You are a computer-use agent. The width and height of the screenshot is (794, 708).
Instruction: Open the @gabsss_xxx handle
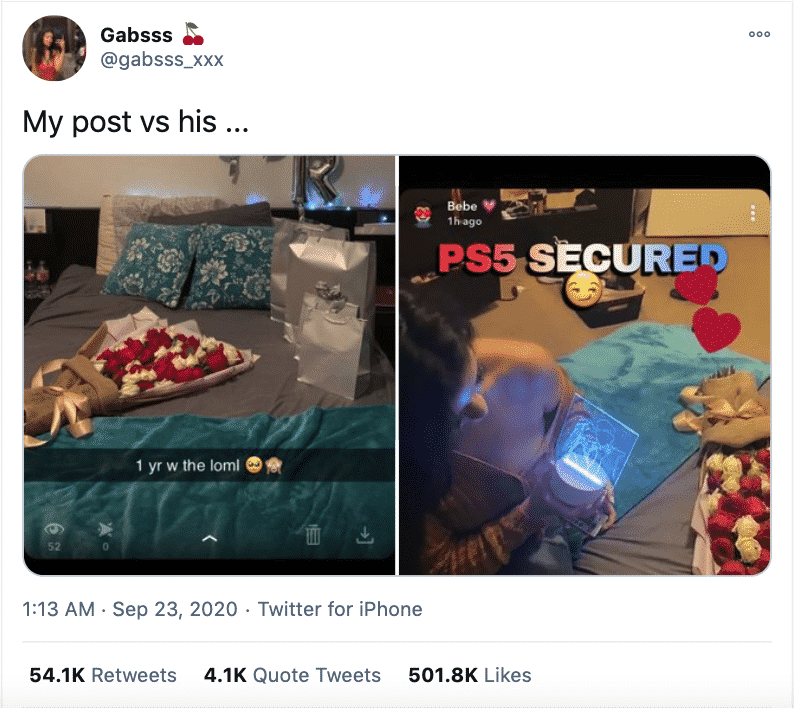coord(162,60)
